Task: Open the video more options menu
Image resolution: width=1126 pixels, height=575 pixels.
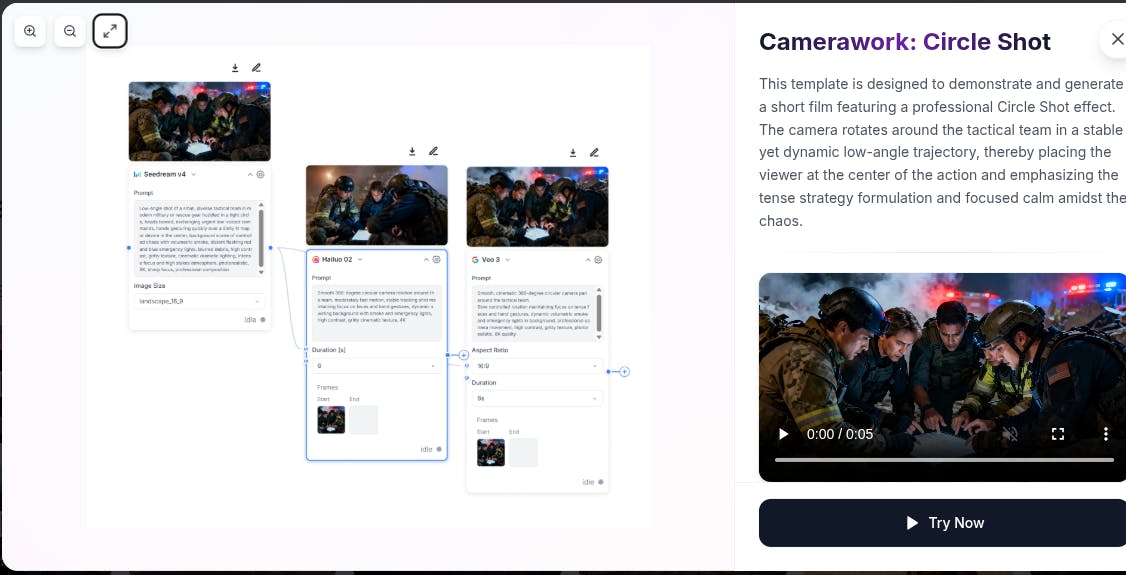Action: point(1105,434)
